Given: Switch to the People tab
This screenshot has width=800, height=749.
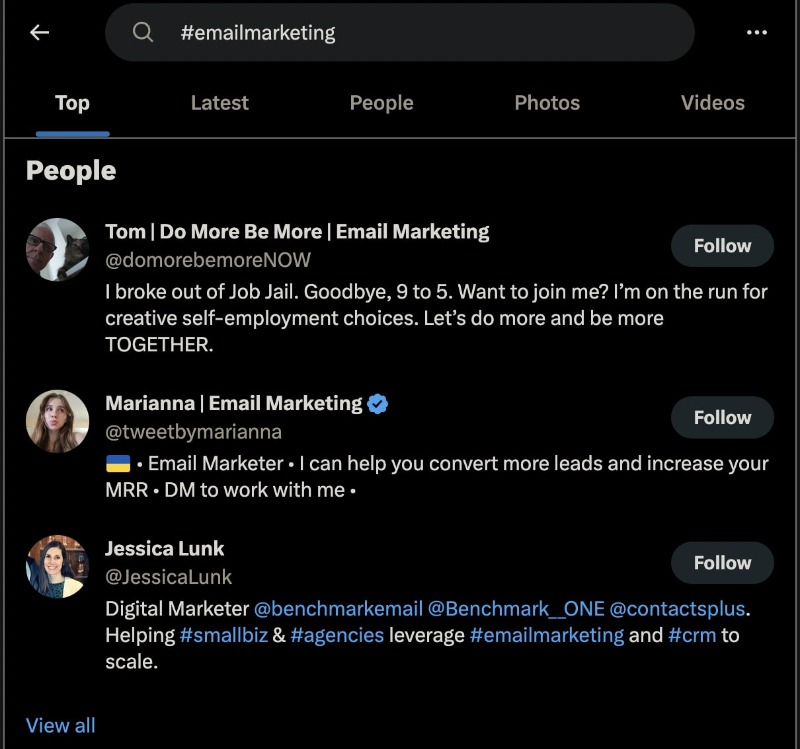Looking at the screenshot, I should pos(381,103).
